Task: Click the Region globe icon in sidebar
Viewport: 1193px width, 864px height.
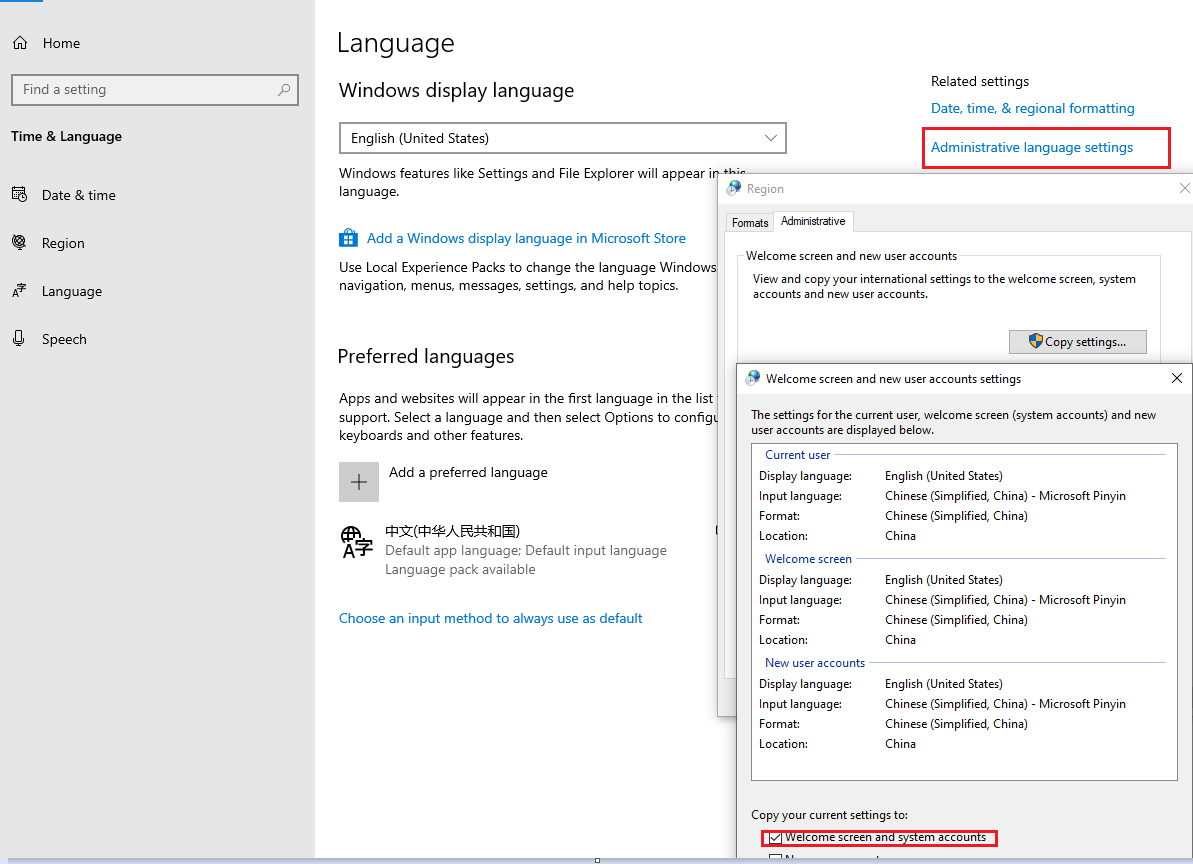Action: point(19,243)
